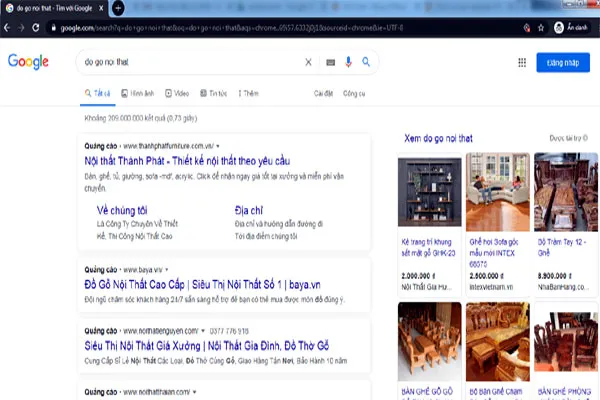The image size is (600, 400).
Task: Bookmark this page with star icon
Action: [541, 28]
